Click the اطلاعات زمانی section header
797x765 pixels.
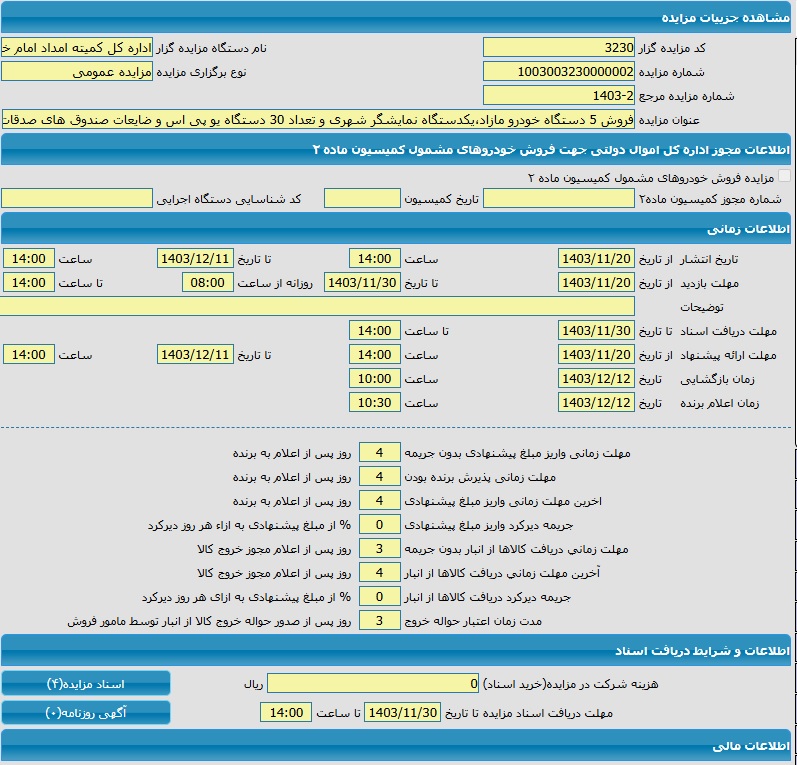(x=396, y=229)
